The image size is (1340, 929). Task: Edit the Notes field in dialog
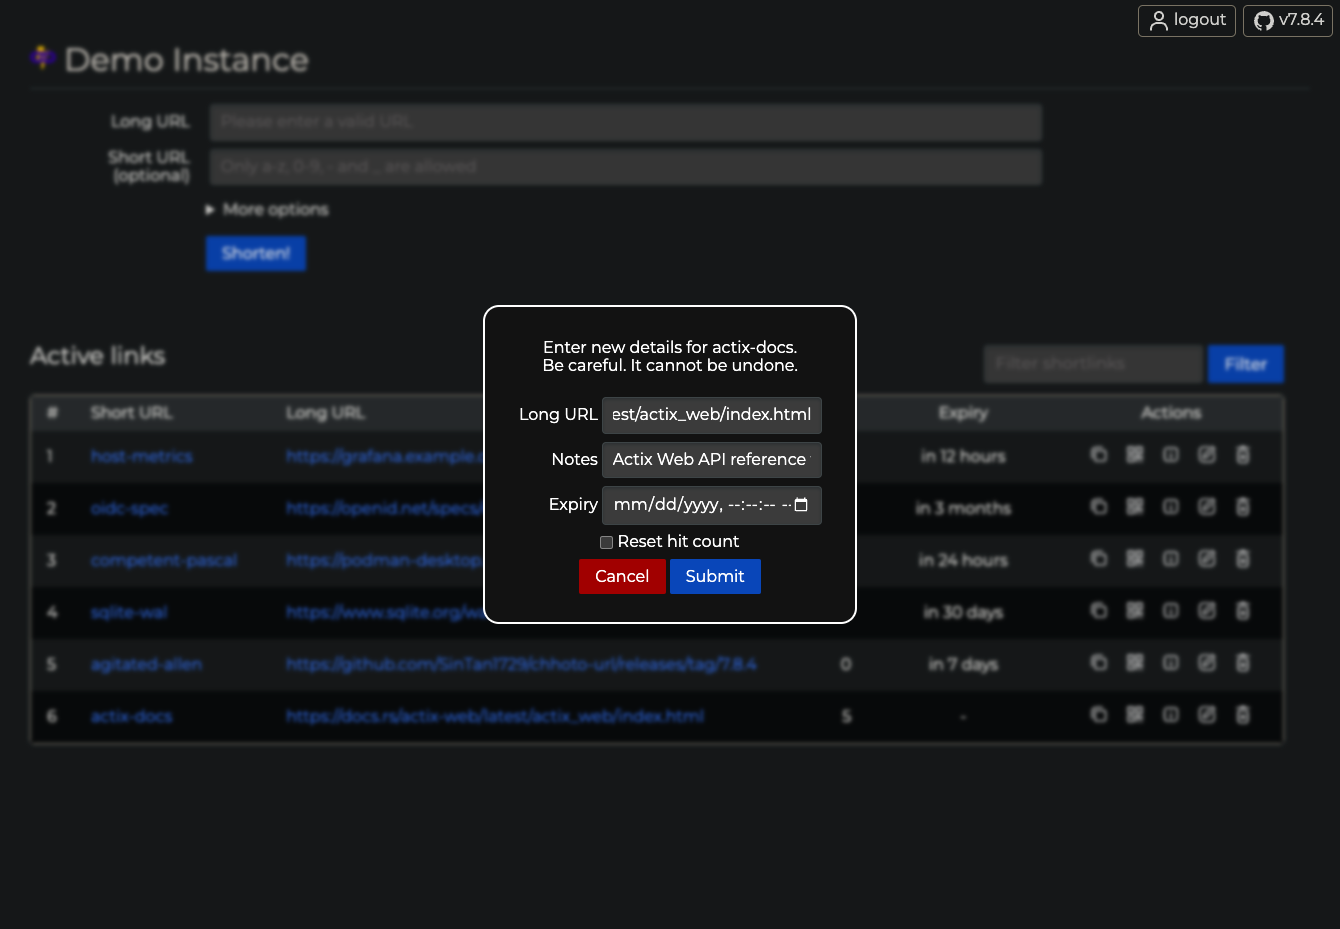point(712,460)
